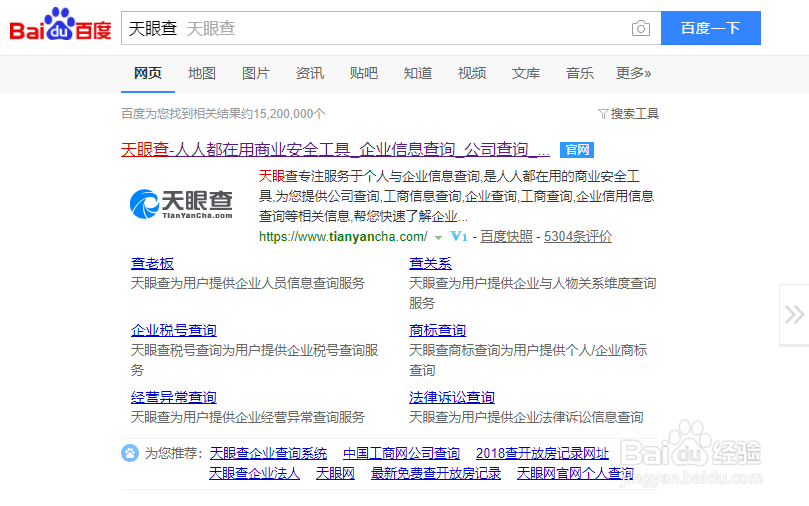Screen dimensions: 809x506
Task: Switch to the 文库 tab
Action: click(526, 73)
